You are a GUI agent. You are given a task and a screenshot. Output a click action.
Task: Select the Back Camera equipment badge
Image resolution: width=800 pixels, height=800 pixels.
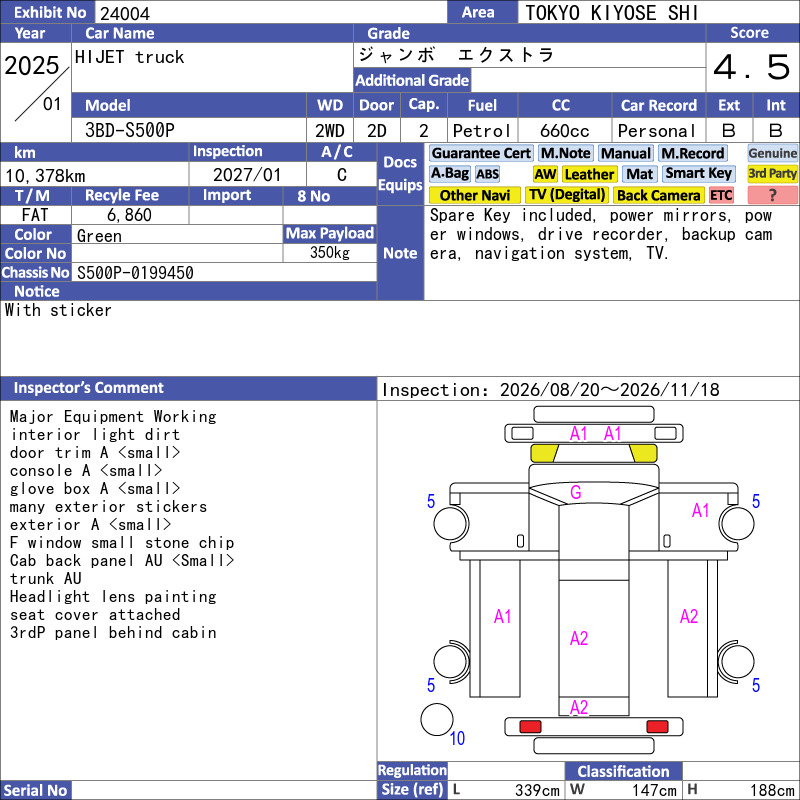pyautogui.click(x=658, y=195)
